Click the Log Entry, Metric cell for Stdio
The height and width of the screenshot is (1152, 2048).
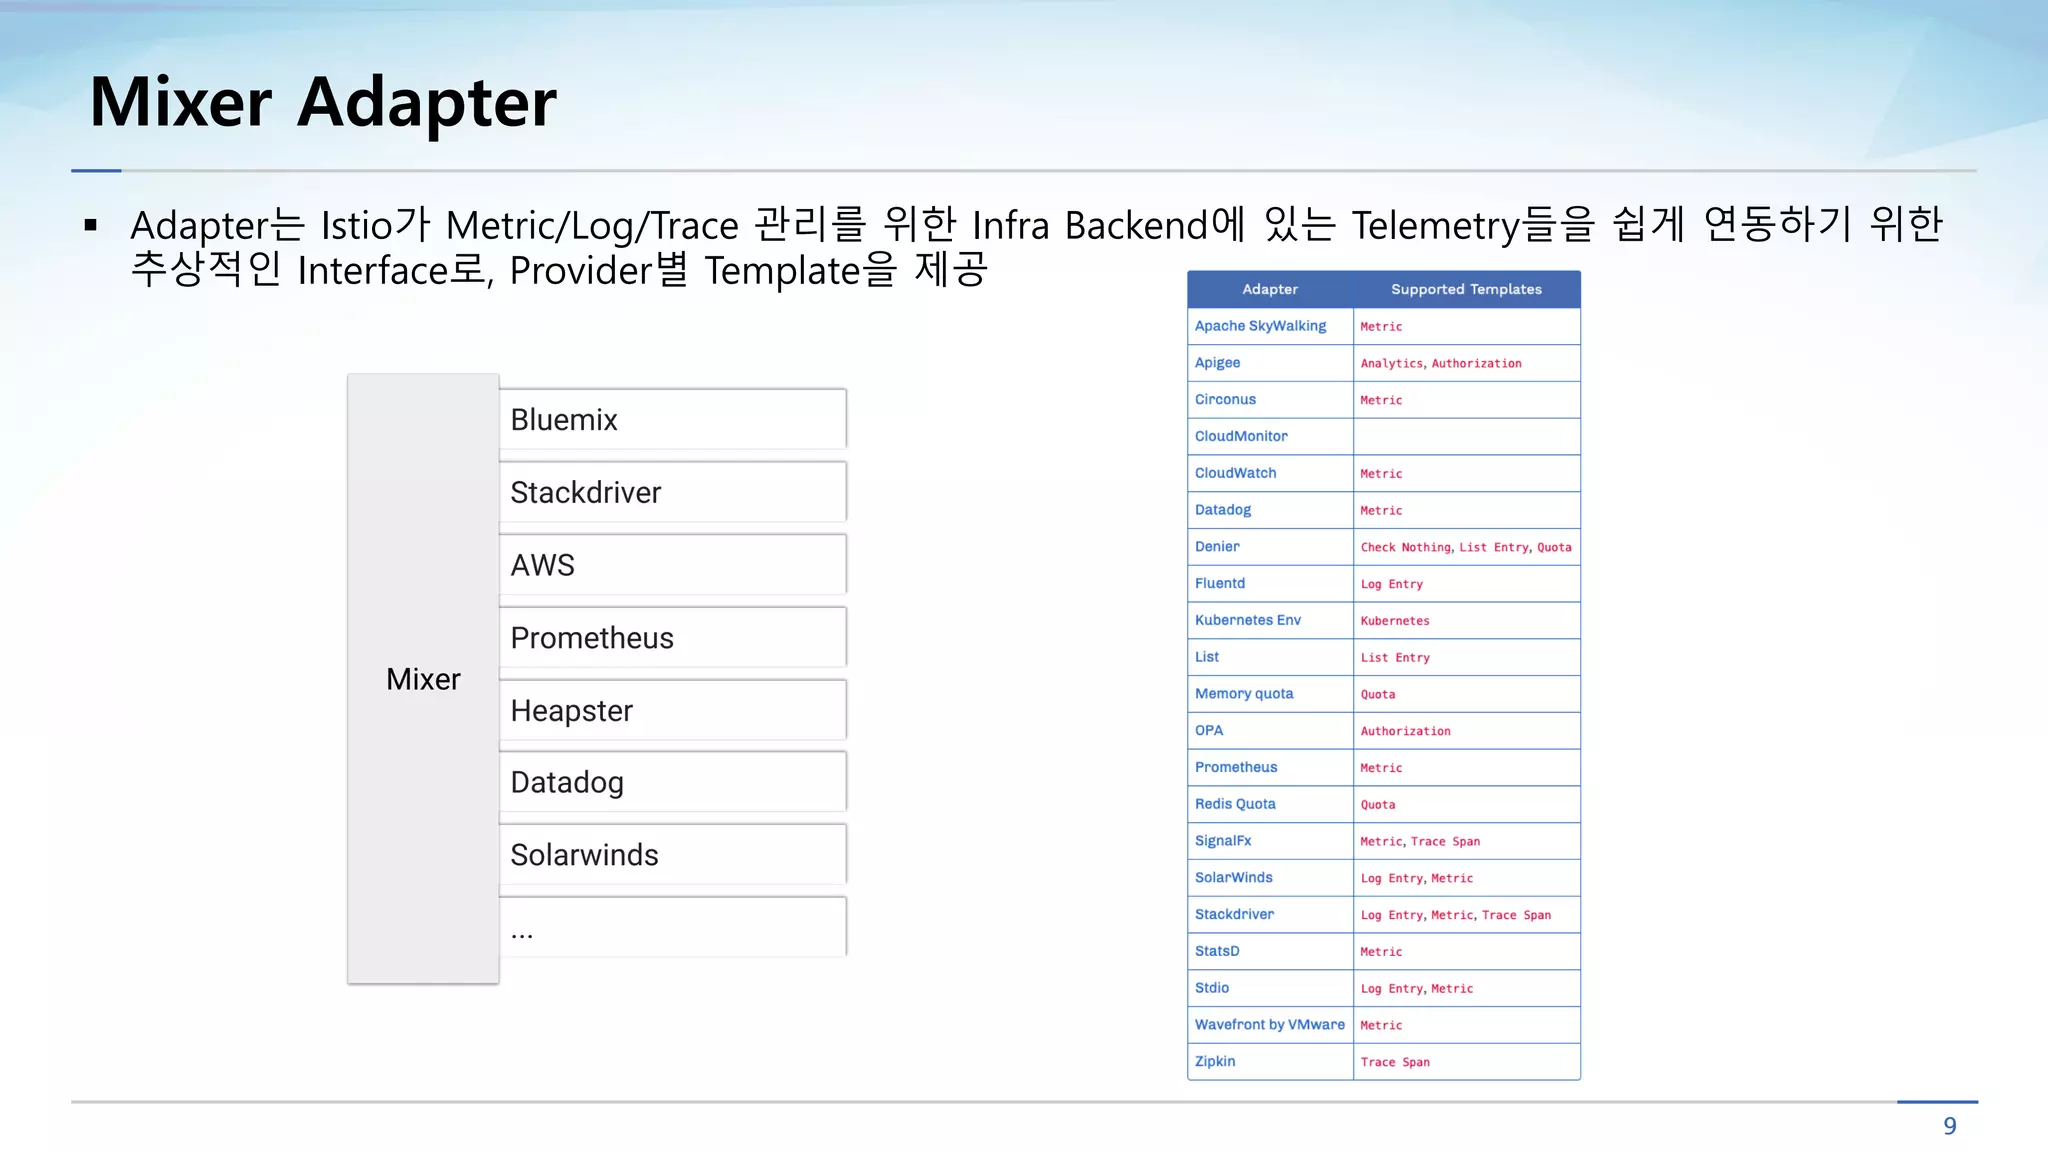[x=1467, y=988]
